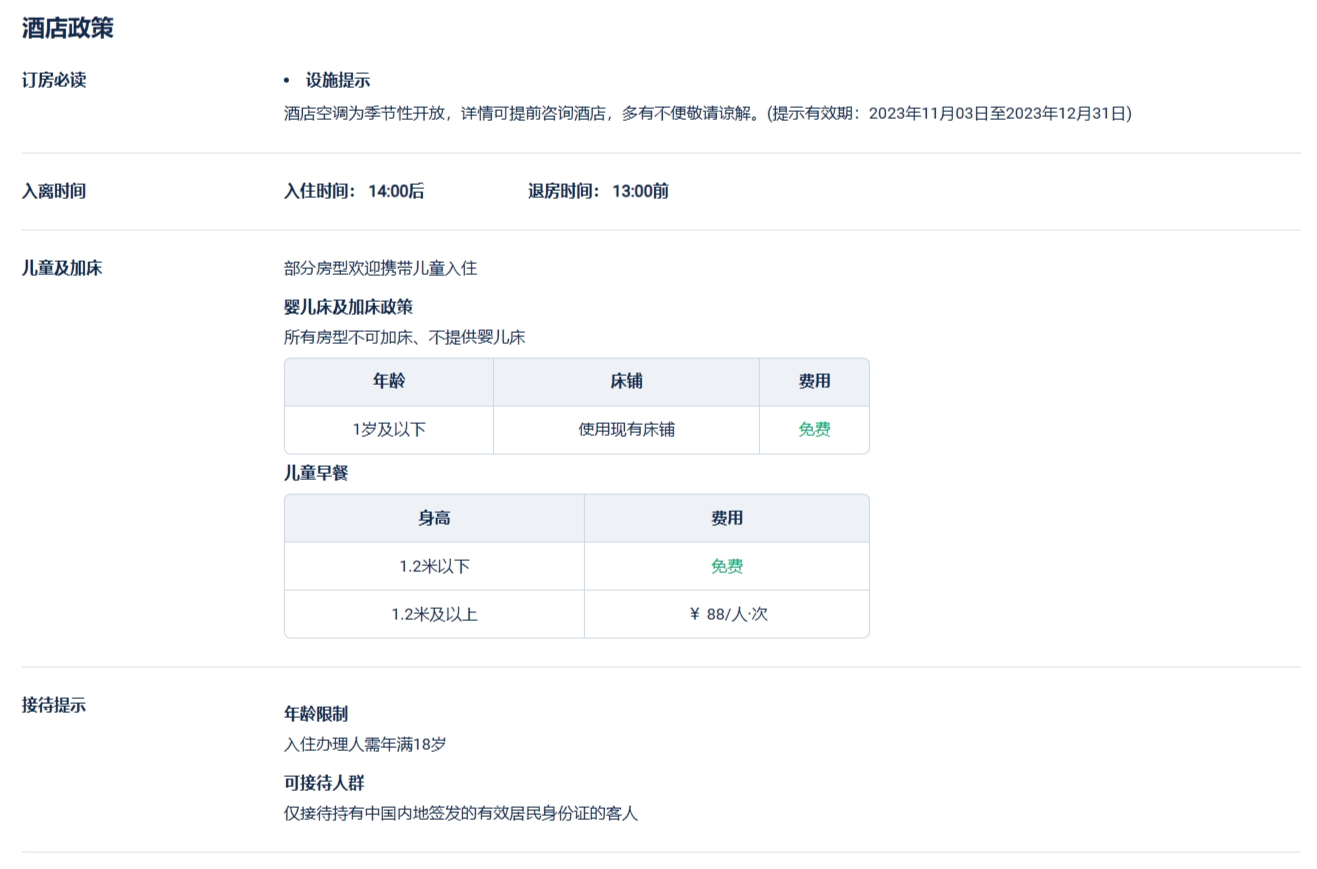This screenshot has width=1317, height=869.
Task: Click the 婴儿床及加床政策 subheading
Action: 348,306
